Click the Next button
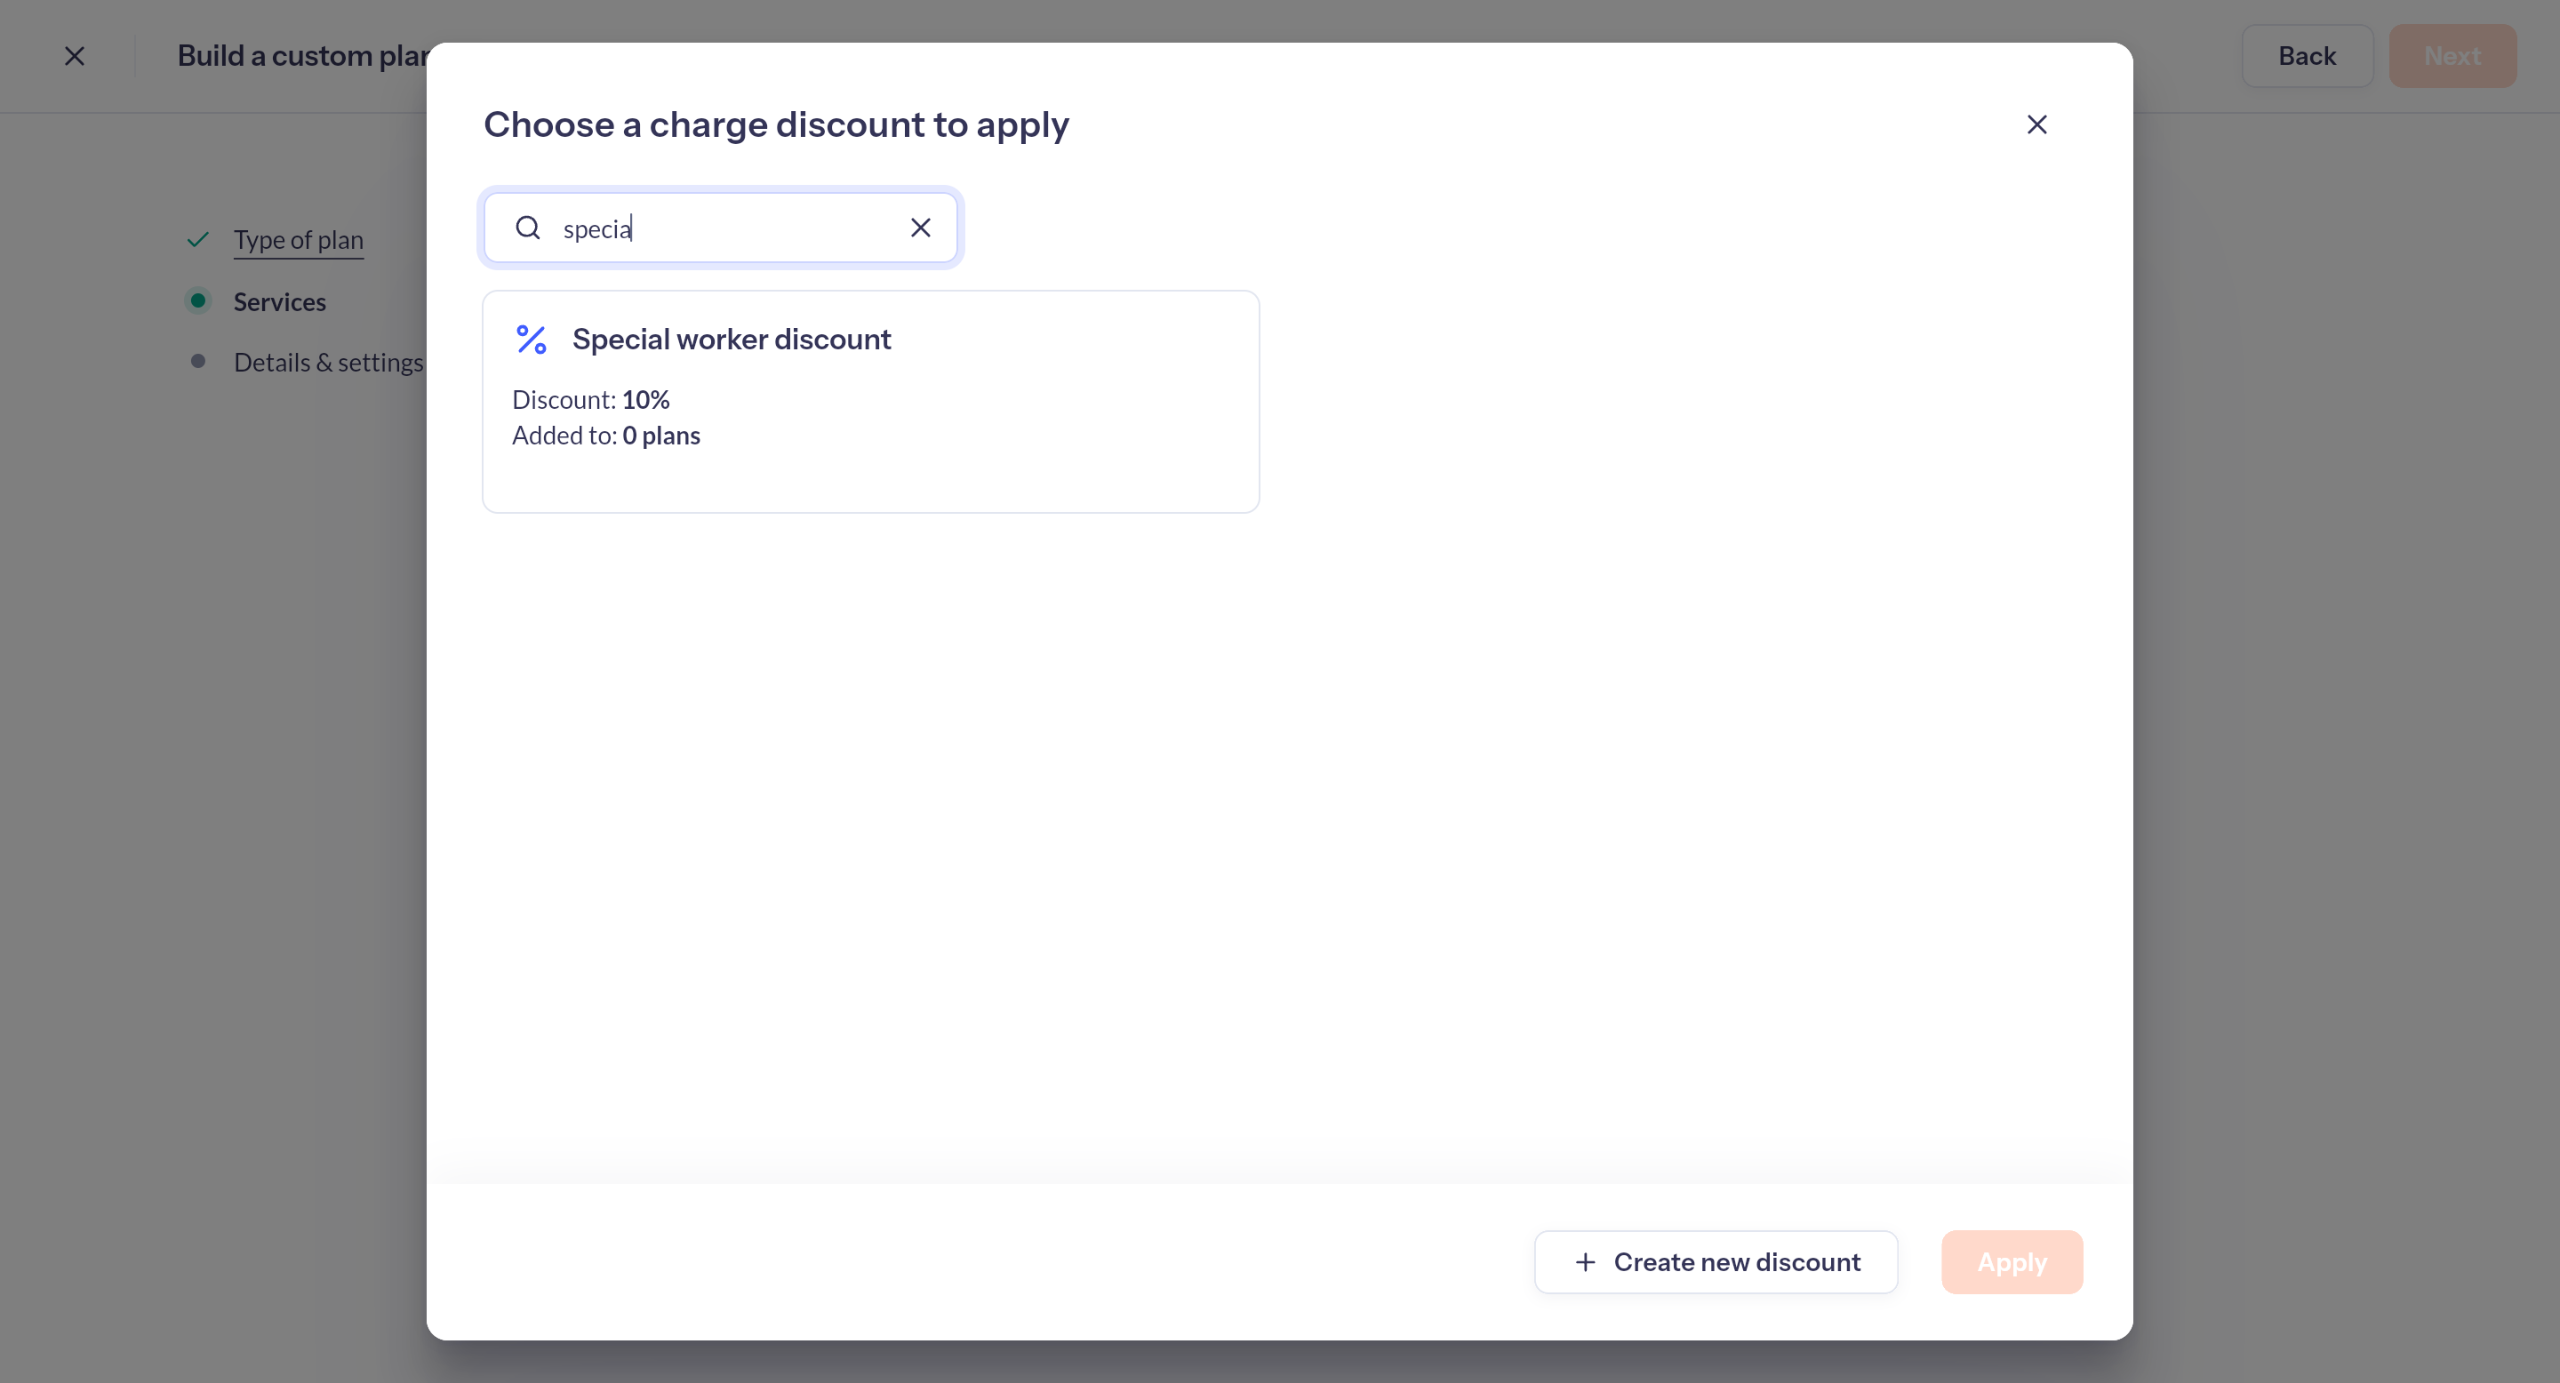Viewport: 2560px width, 1383px height. coord(2452,56)
